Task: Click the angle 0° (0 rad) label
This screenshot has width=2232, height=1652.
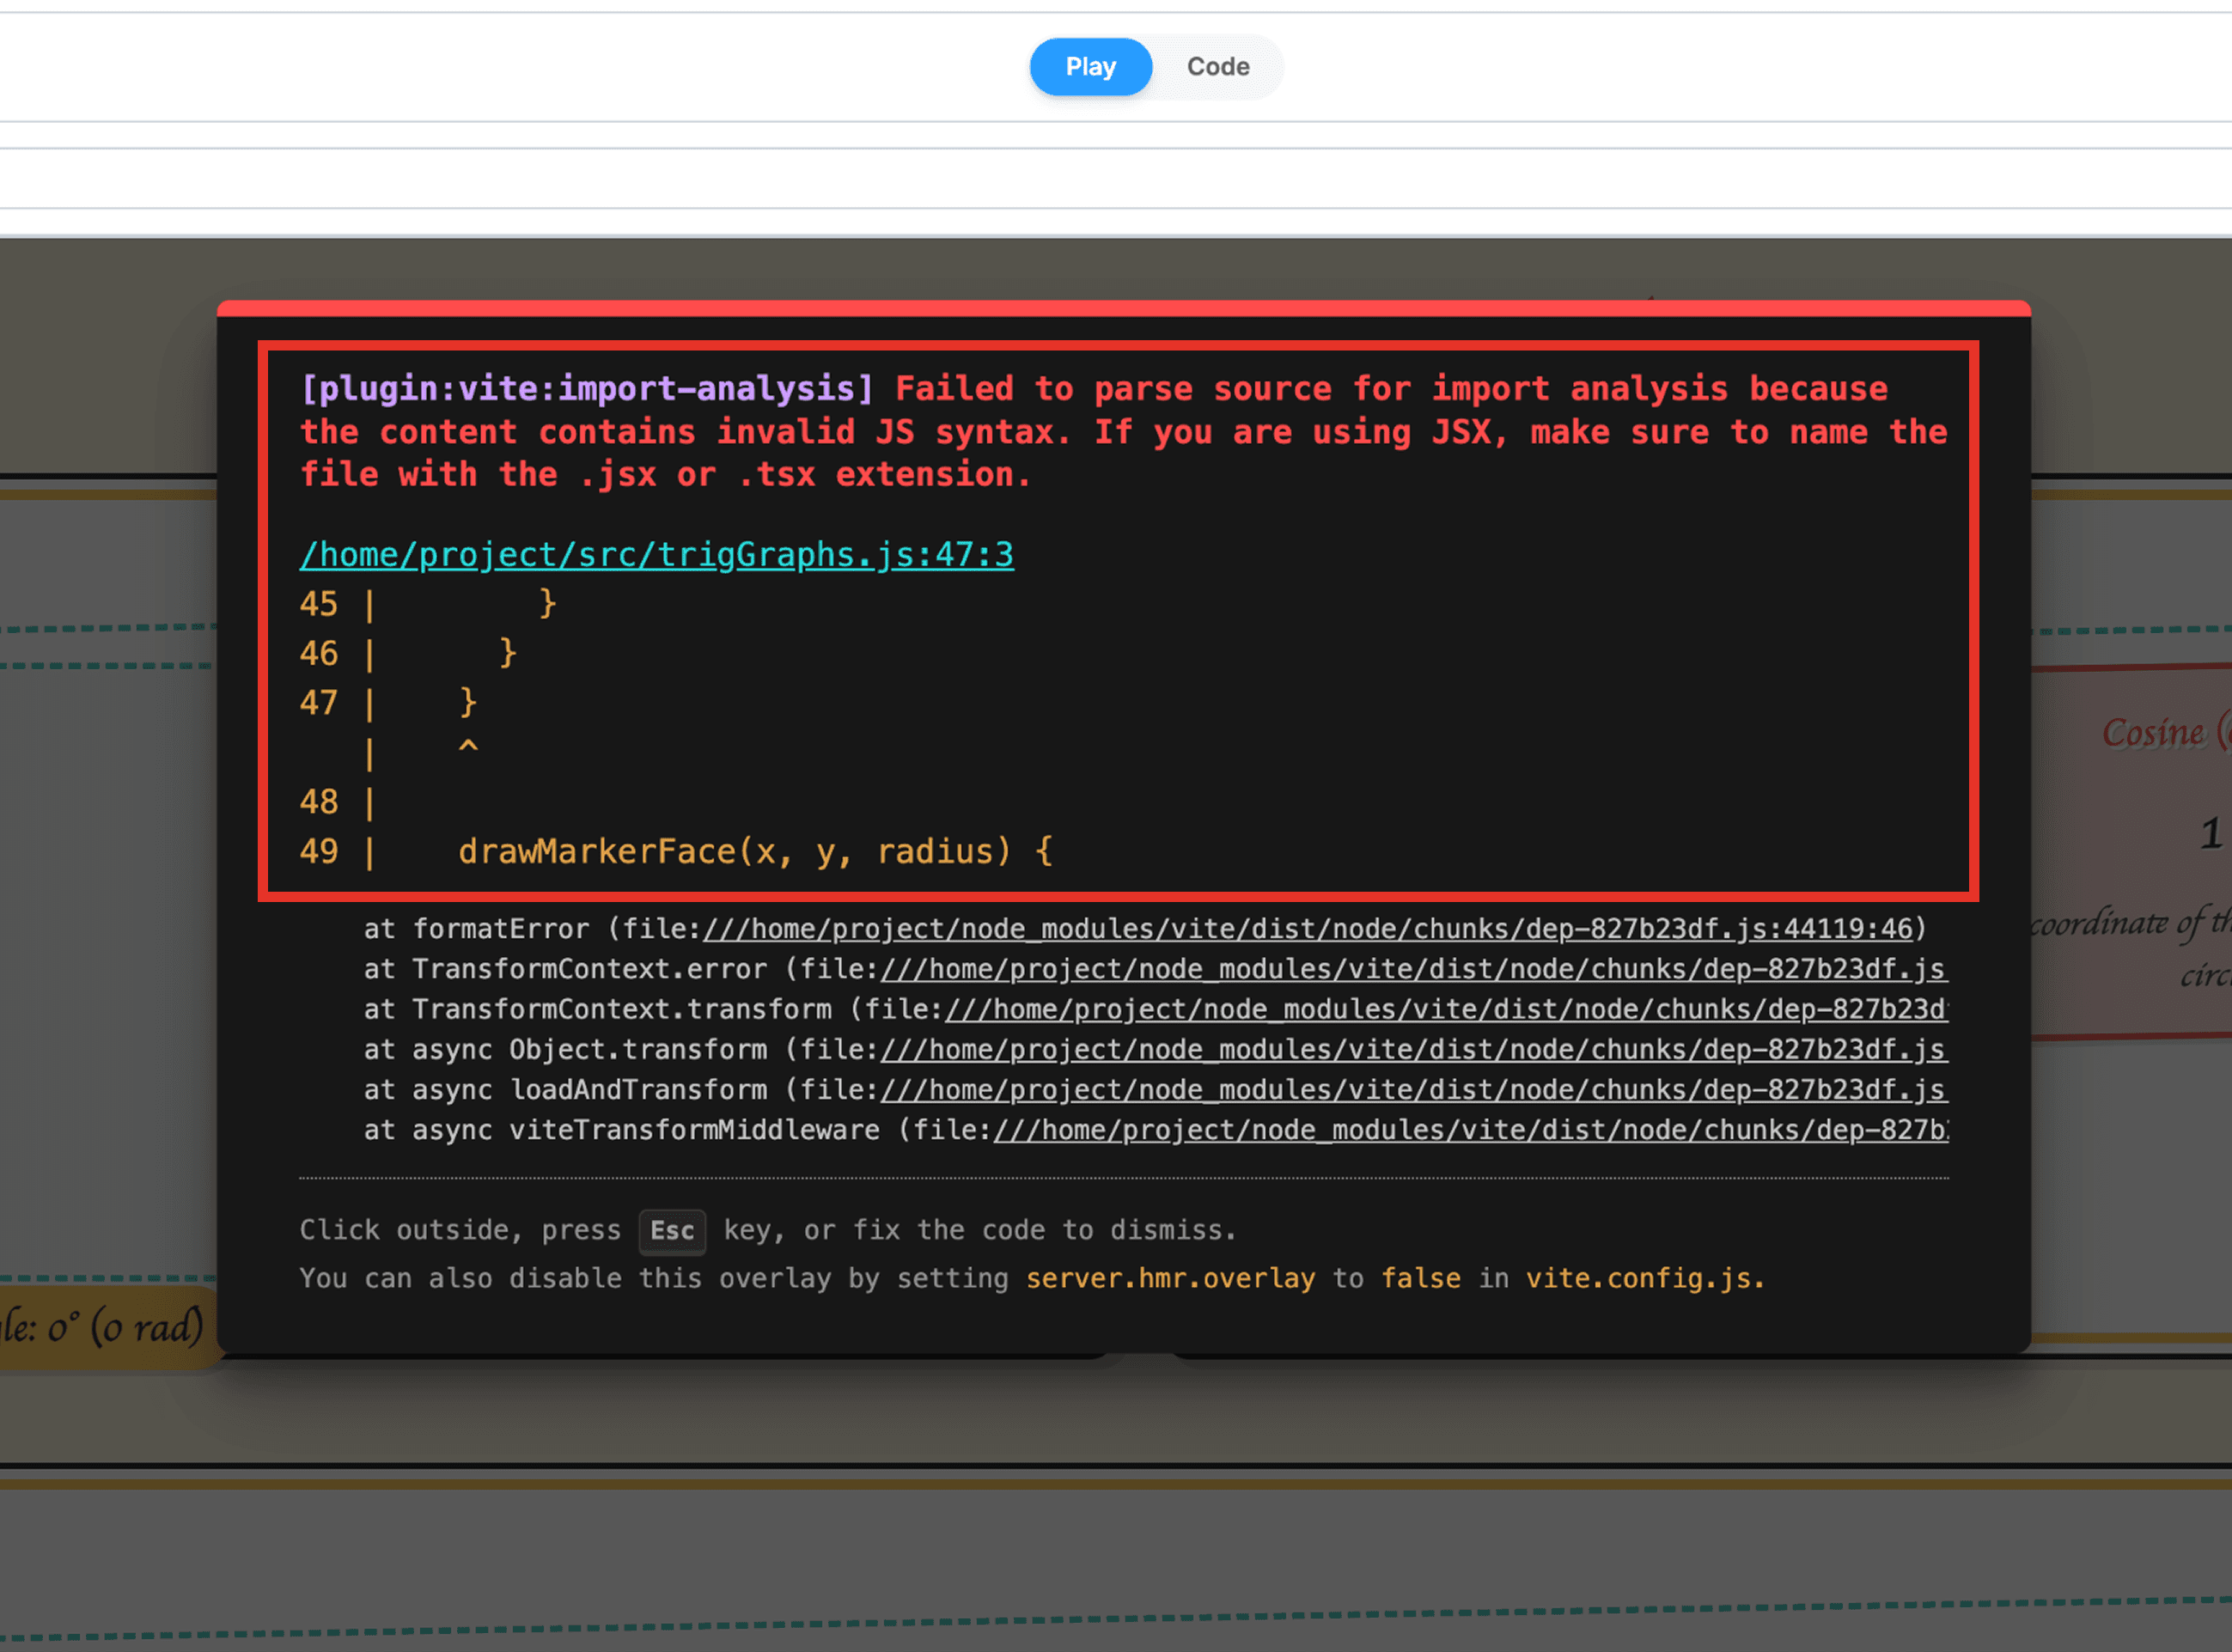Action: [x=105, y=1328]
